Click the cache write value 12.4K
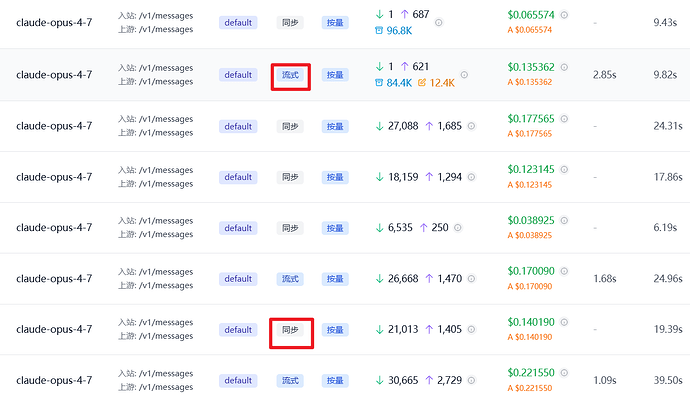The image size is (690, 403). coord(442,83)
